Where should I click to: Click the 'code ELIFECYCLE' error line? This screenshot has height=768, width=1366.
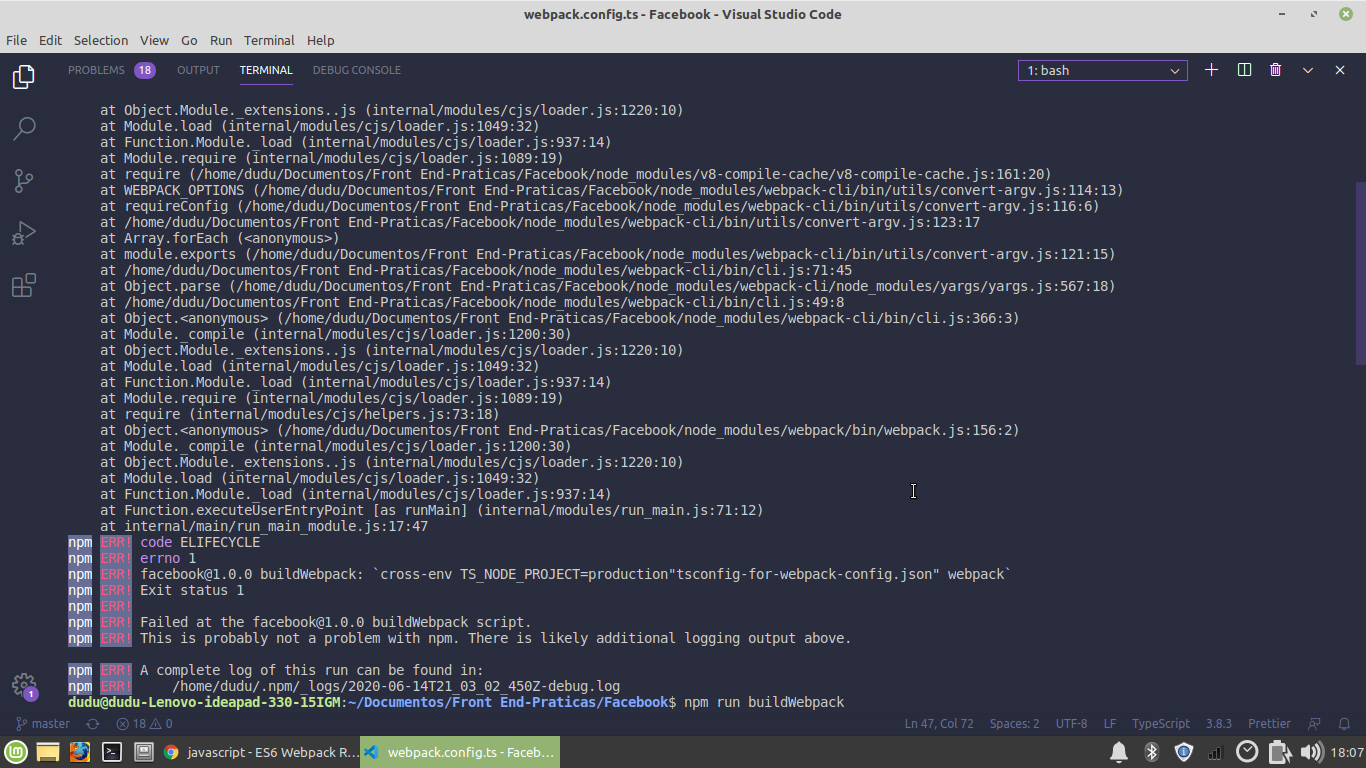click(200, 542)
